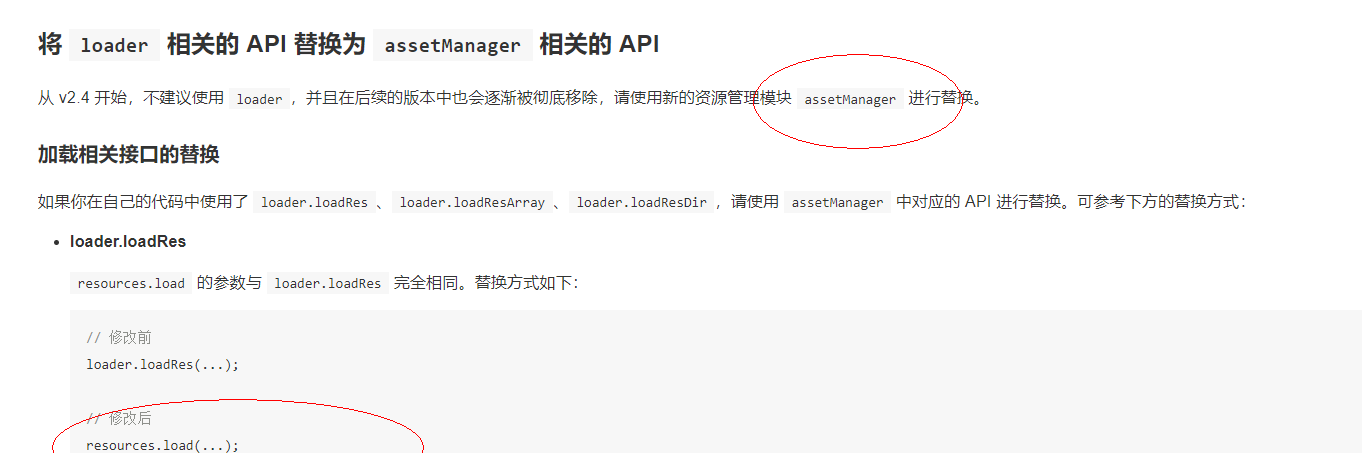Click the 'loader' inline code in the v2.4 paragraph
Viewport: 1362px width, 453px height.
click(x=260, y=99)
